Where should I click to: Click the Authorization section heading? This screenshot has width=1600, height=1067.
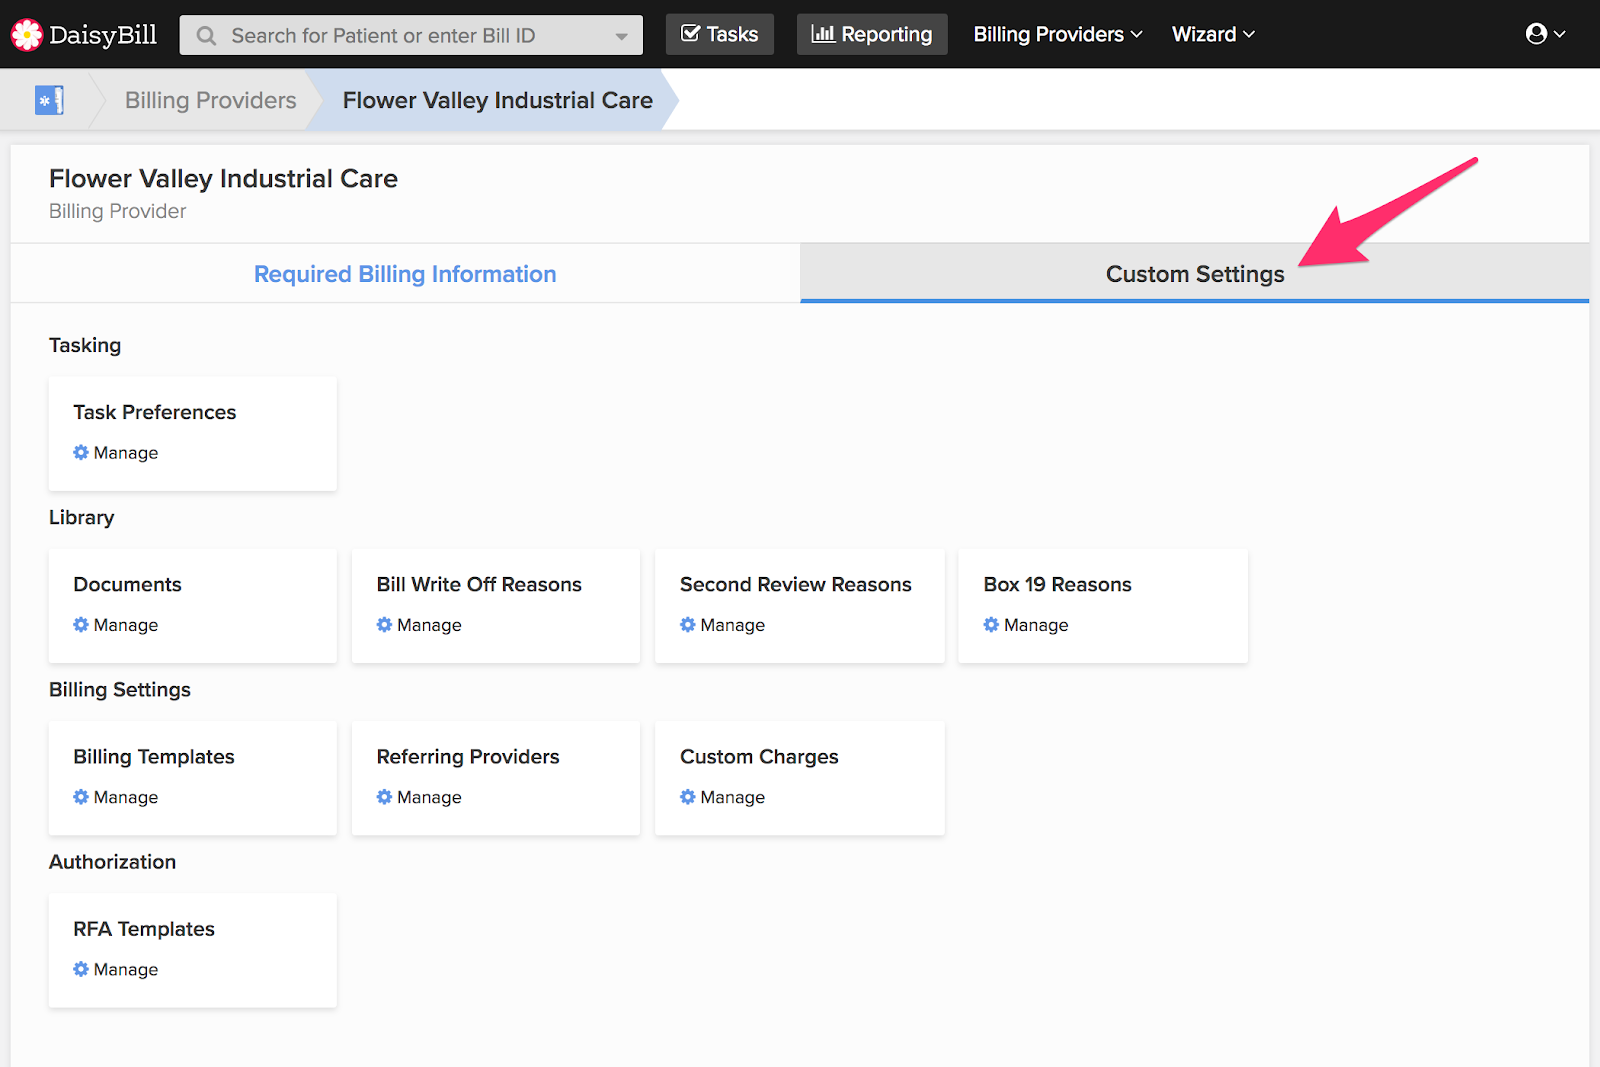pos(112,861)
